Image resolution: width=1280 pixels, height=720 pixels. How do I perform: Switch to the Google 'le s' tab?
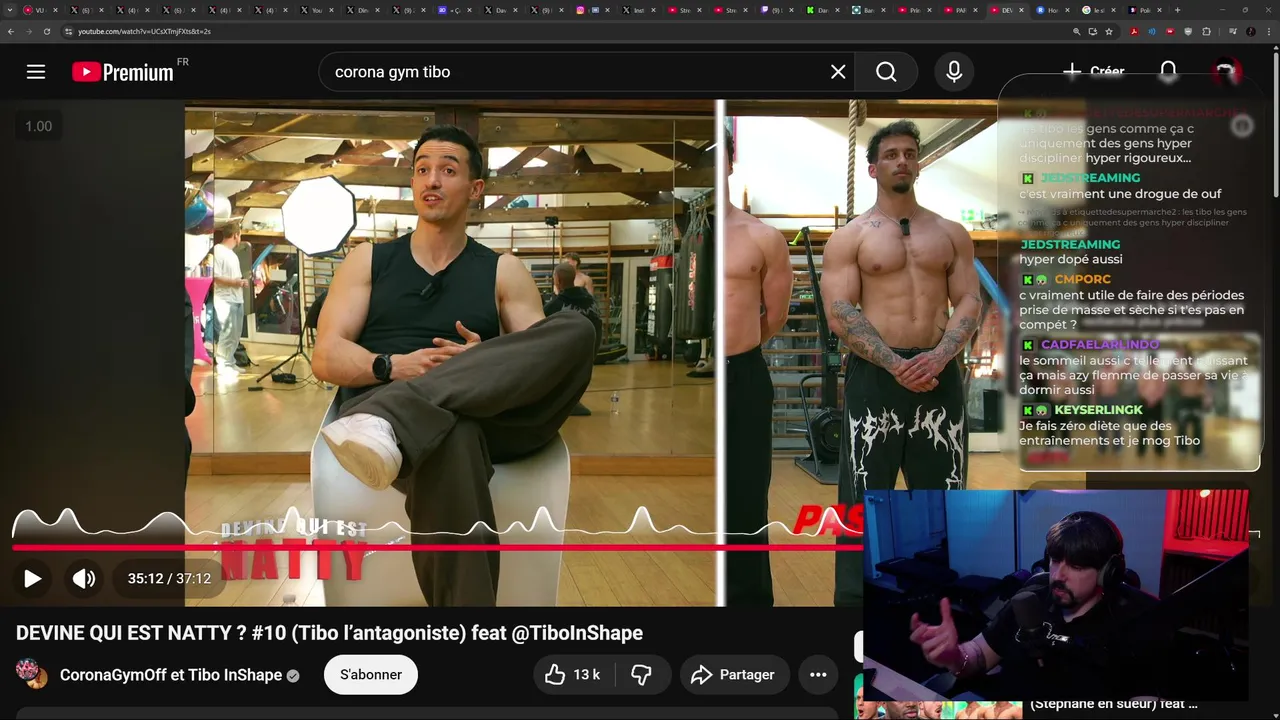pyautogui.click(x=1098, y=10)
